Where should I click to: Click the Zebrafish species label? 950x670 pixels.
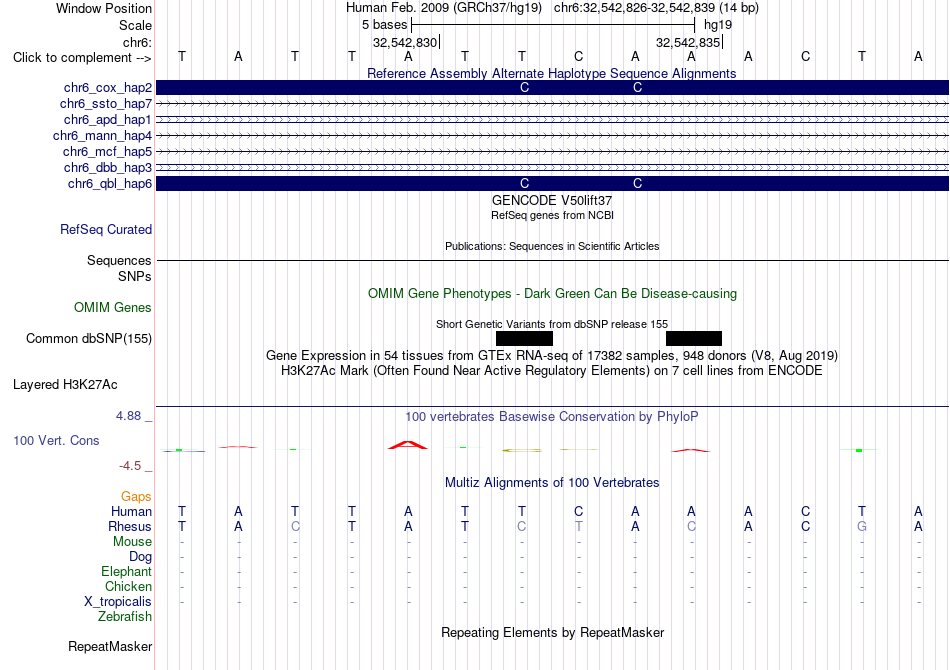pyautogui.click(x=125, y=617)
